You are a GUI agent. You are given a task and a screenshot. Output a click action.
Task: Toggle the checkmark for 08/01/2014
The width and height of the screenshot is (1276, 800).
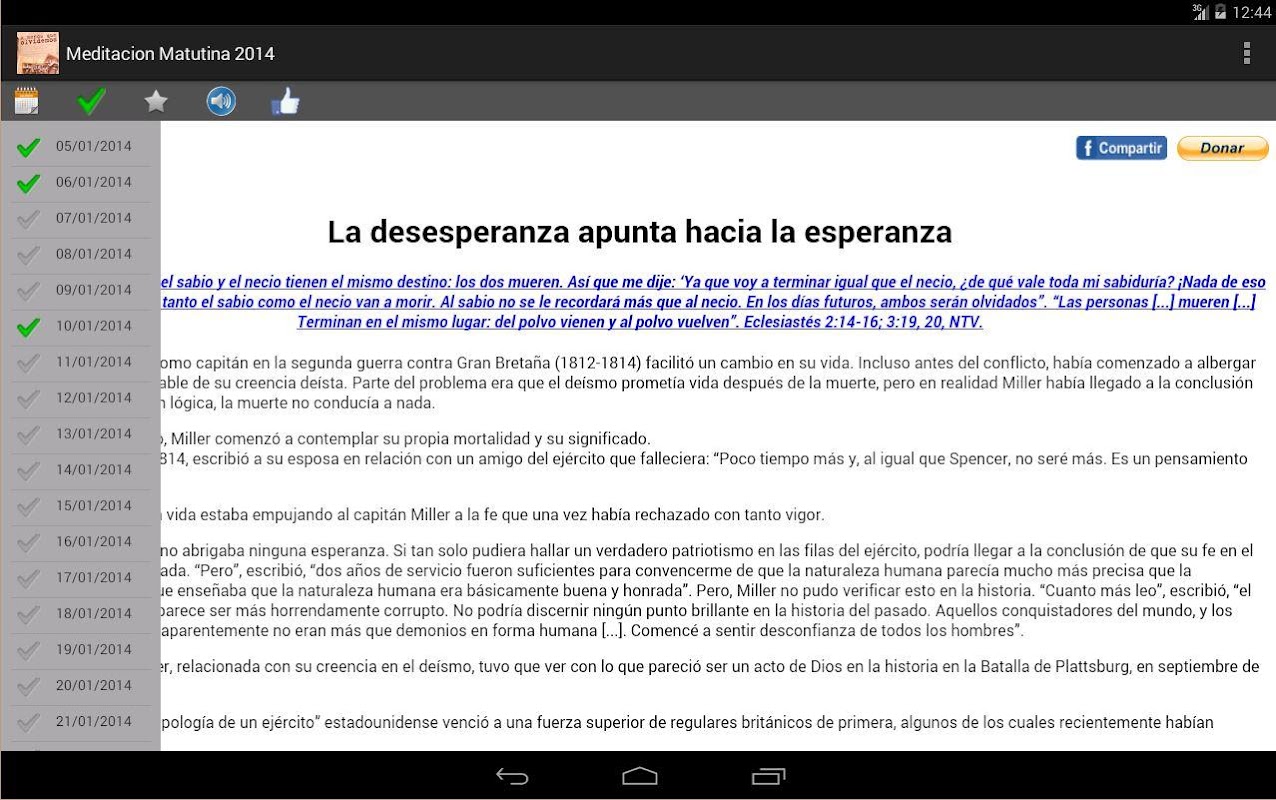click(x=29, y=255)
